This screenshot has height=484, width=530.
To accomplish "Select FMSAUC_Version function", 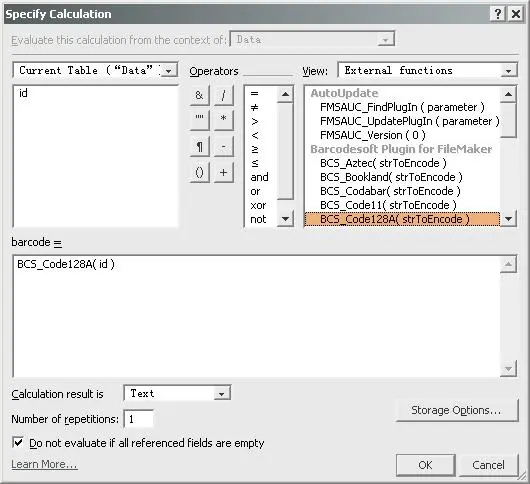I will coord(372,135).
